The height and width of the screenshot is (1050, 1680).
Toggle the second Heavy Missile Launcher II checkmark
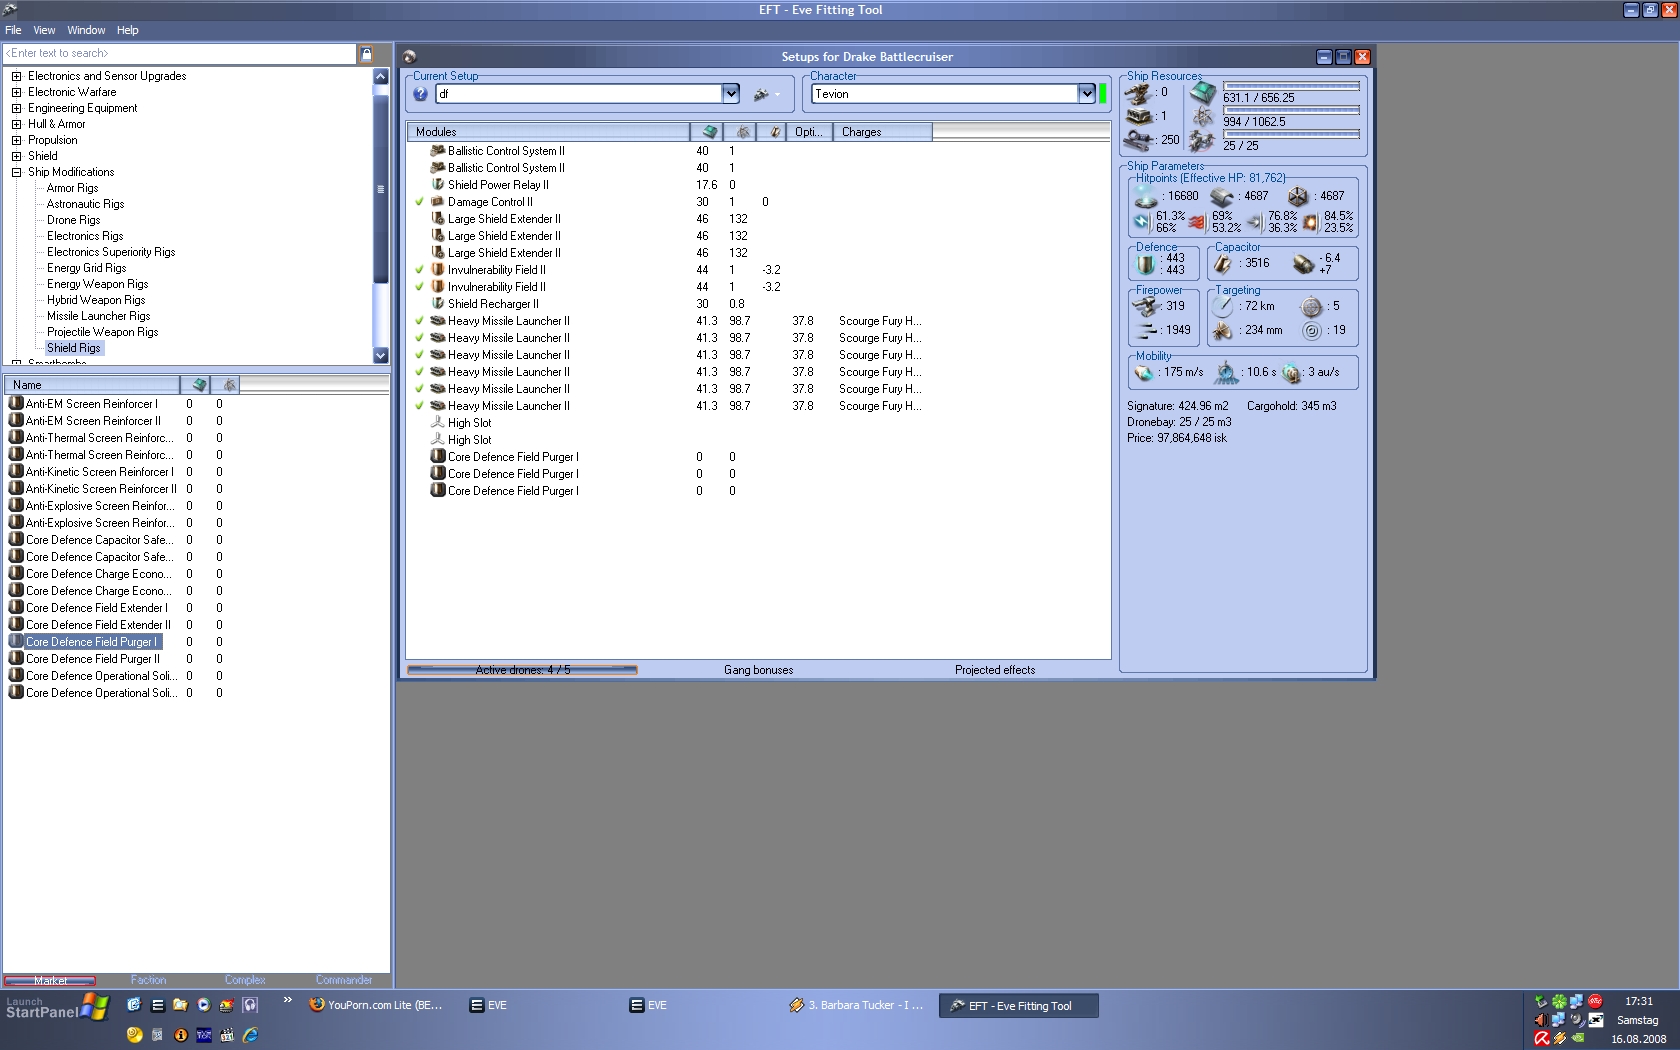420,338
